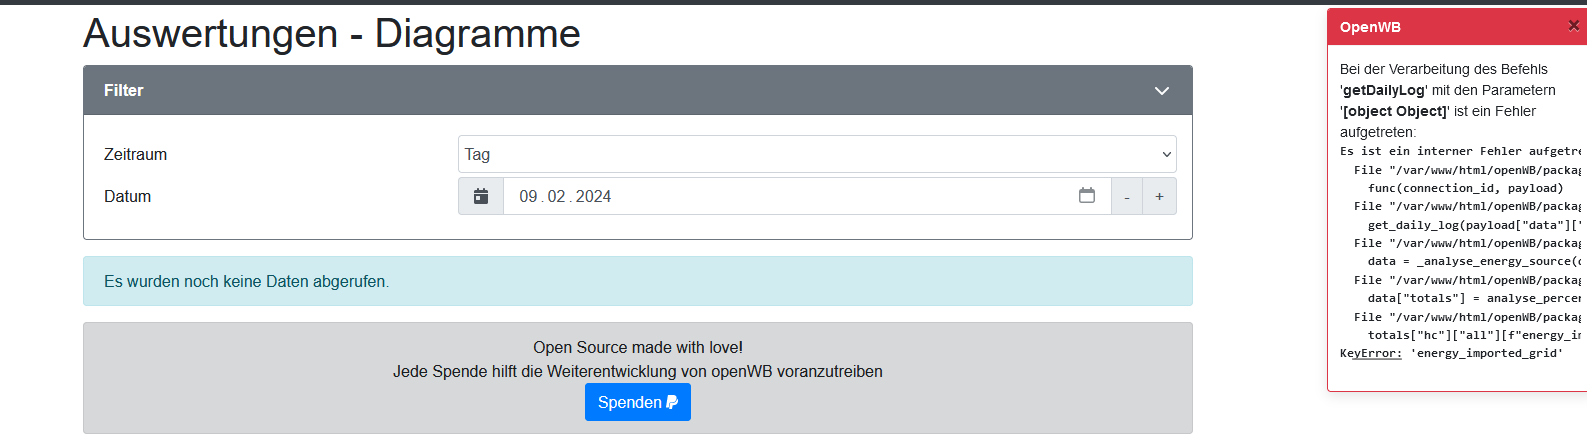
Task: Go to next day with plus button
Action: [1159, 197]
